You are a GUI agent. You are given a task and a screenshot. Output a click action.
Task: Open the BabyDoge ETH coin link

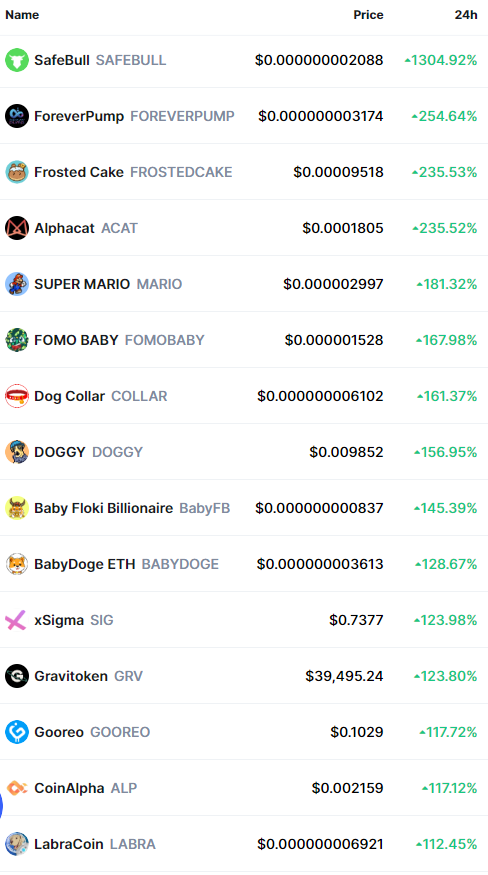click(x=126, y=564)
